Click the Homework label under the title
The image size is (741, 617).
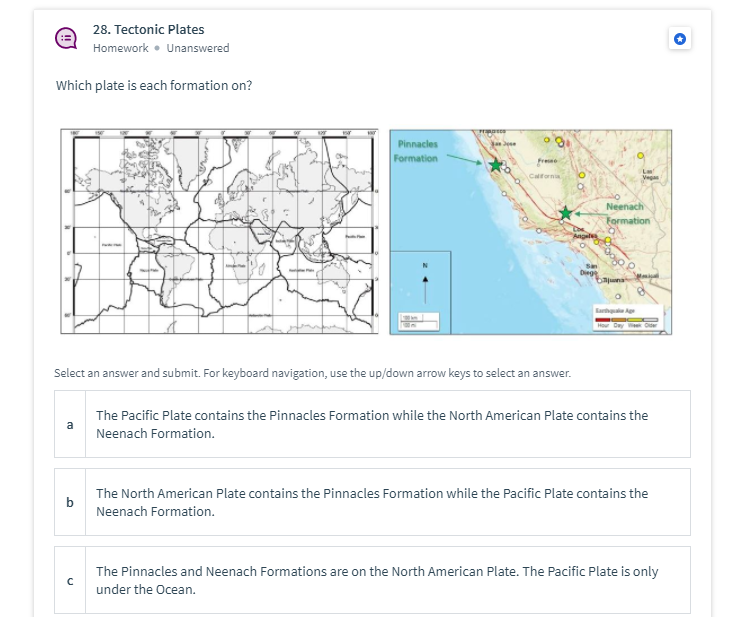(x=121, y=48)
